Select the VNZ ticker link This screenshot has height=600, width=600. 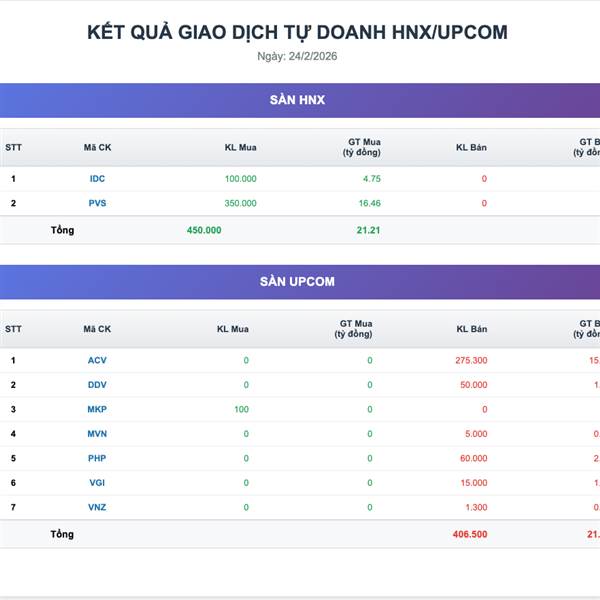(97, 507)
